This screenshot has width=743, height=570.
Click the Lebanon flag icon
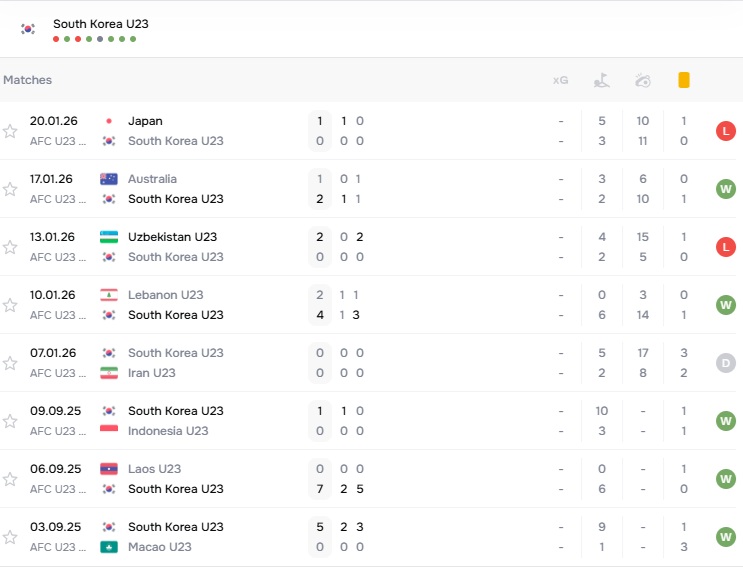tap(109, 295)
